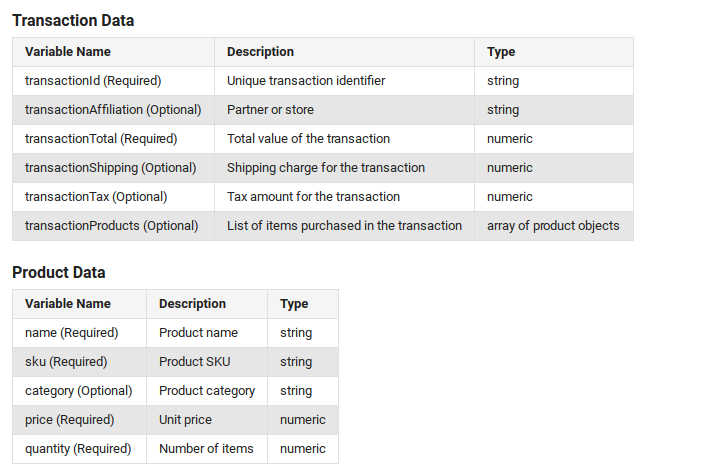Click the transactionProducts (Optional) variable name
The width and height of the screenshot is (722, 469).
point(113,226)
